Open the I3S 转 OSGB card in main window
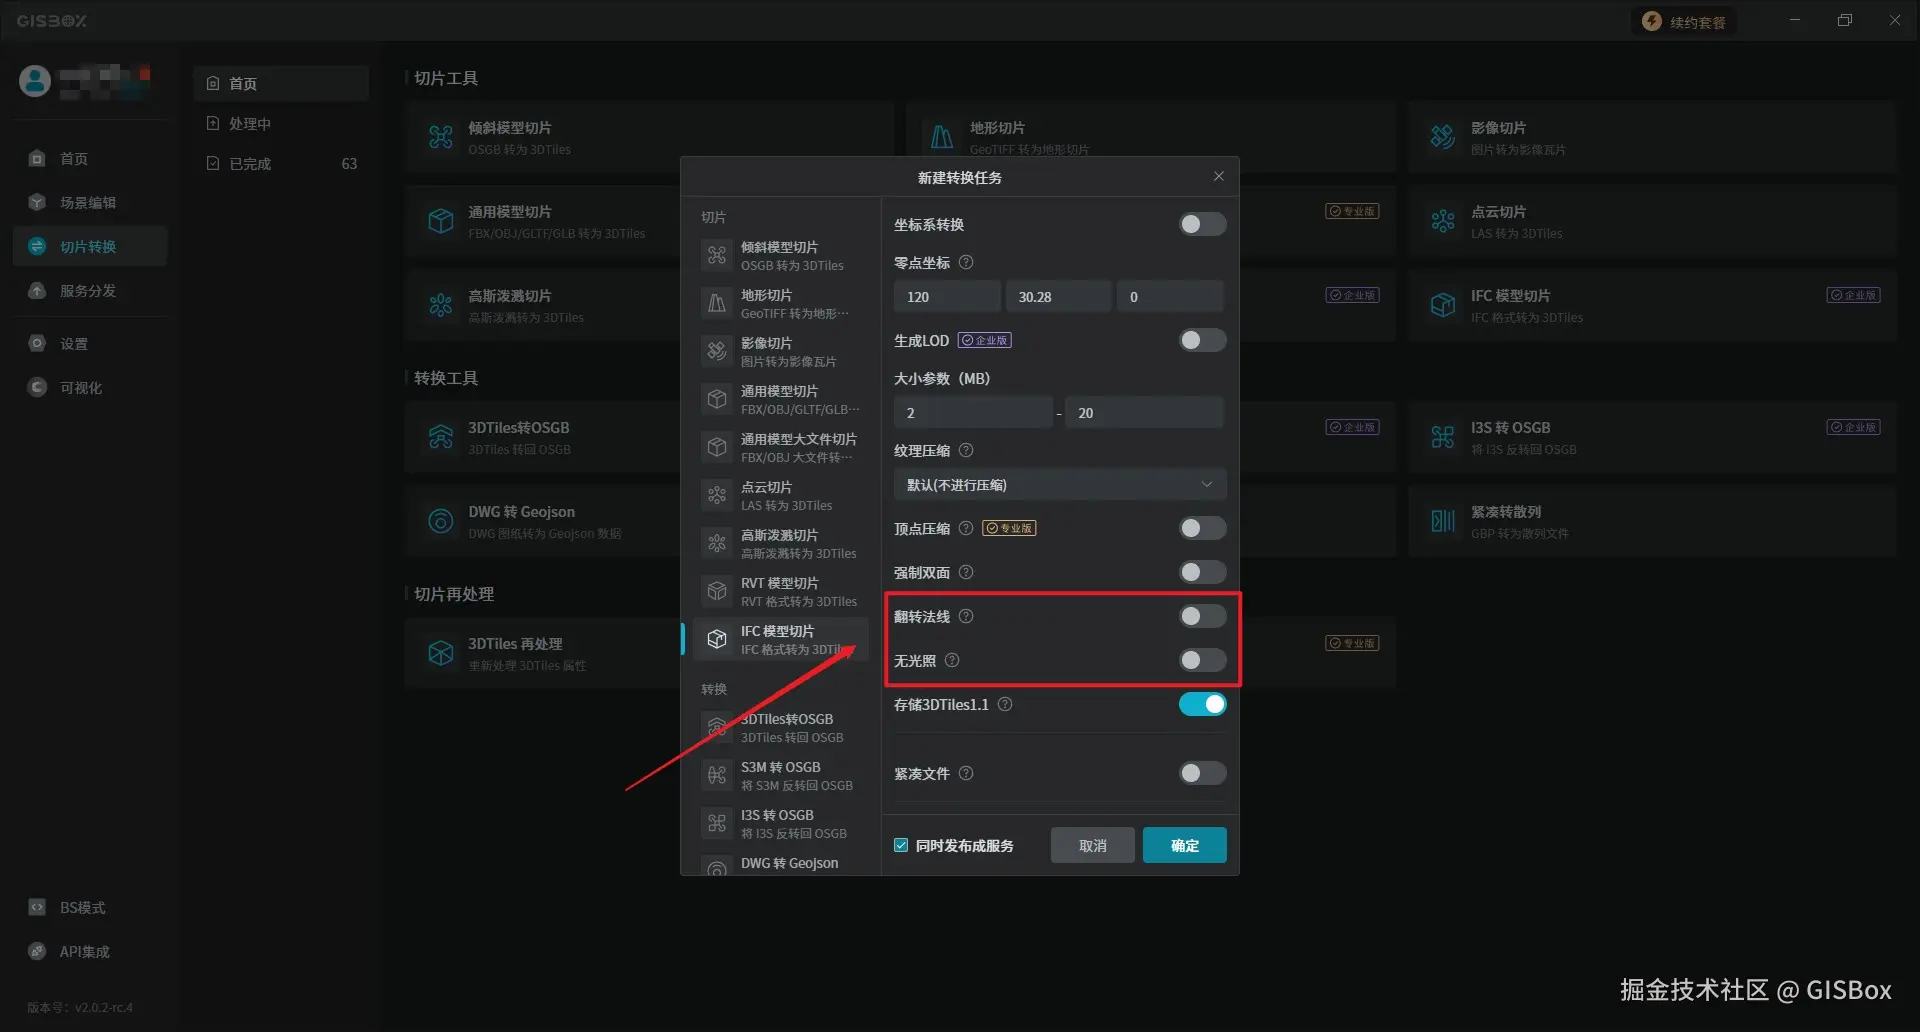 [1651, 437]
